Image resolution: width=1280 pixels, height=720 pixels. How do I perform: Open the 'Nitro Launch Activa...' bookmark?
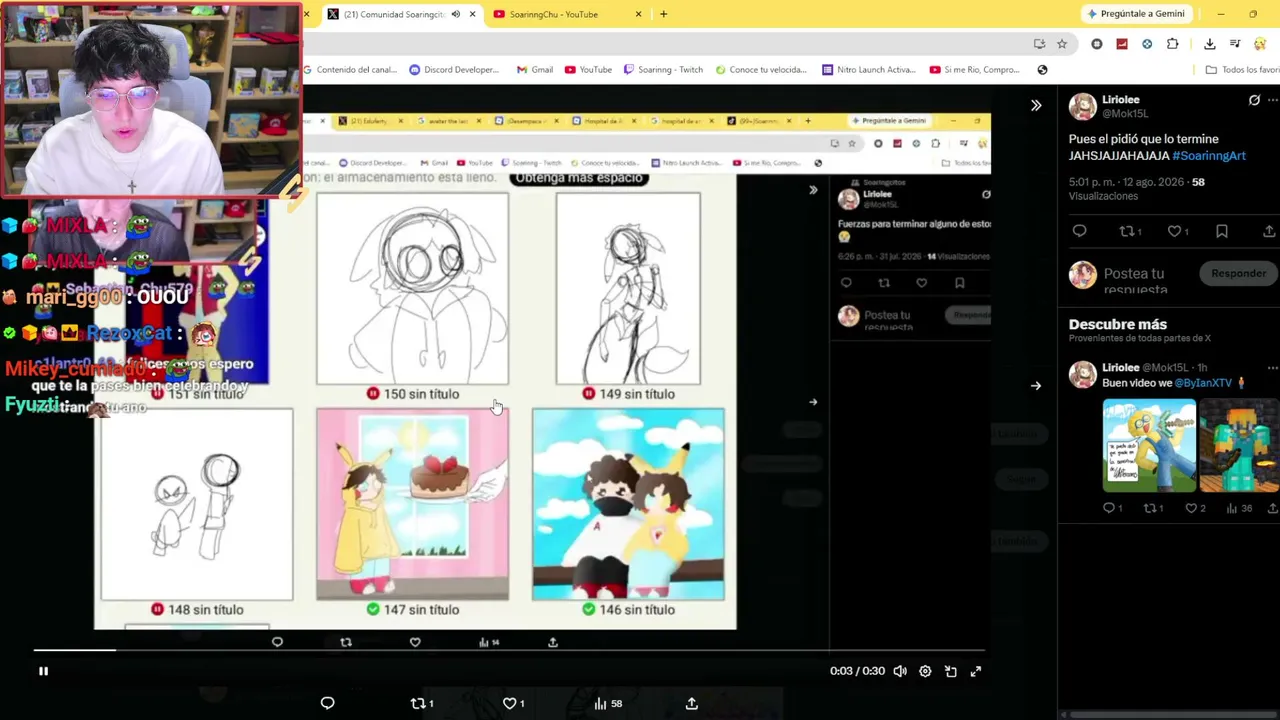pos(868,70)
